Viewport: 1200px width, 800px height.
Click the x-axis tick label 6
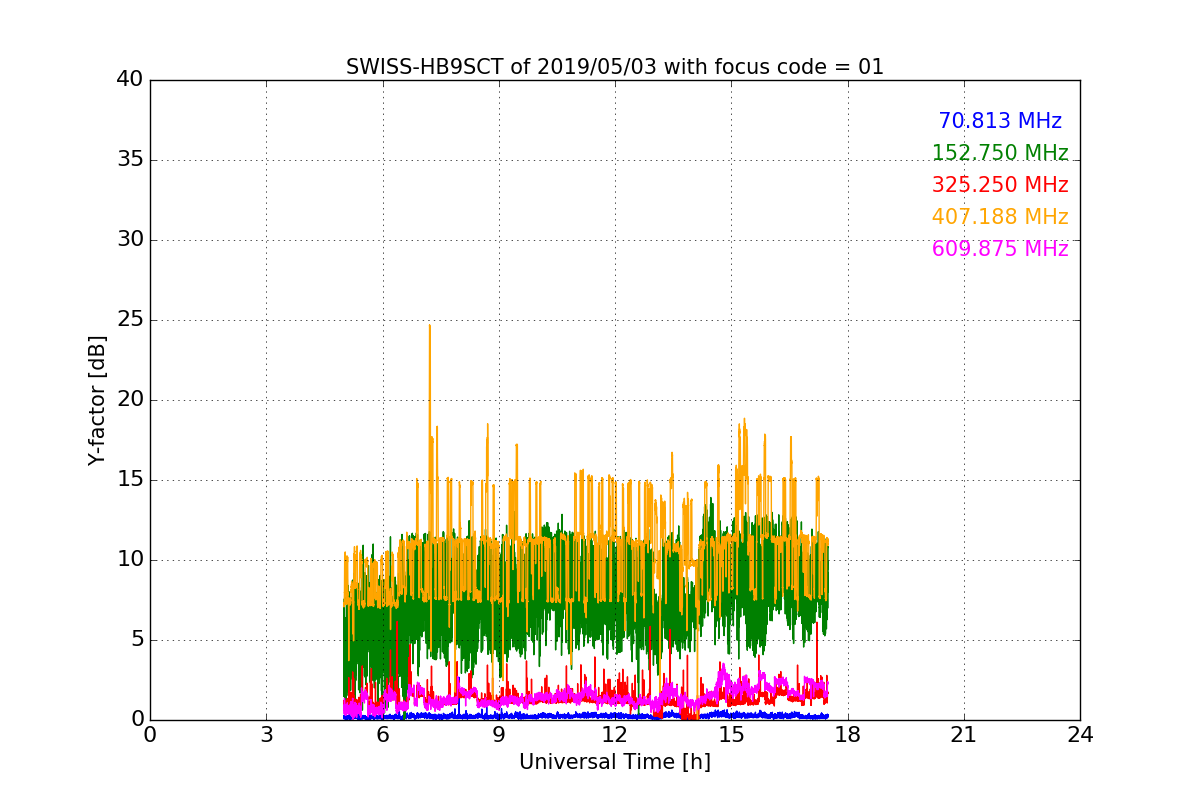coord(382,734)
